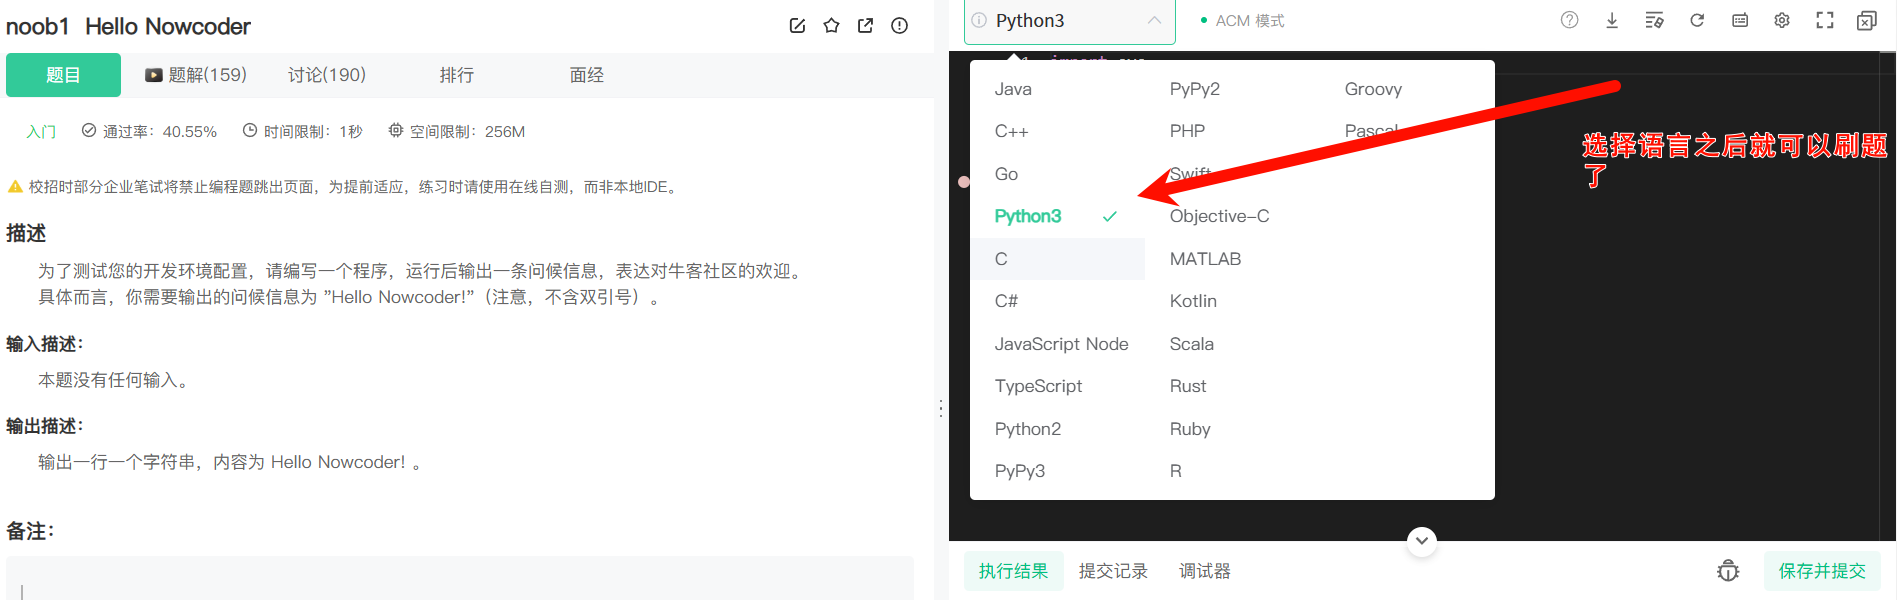Enter fullscreen mode icon
This screenshot has height=600, width=1897.
point(1825,20)
